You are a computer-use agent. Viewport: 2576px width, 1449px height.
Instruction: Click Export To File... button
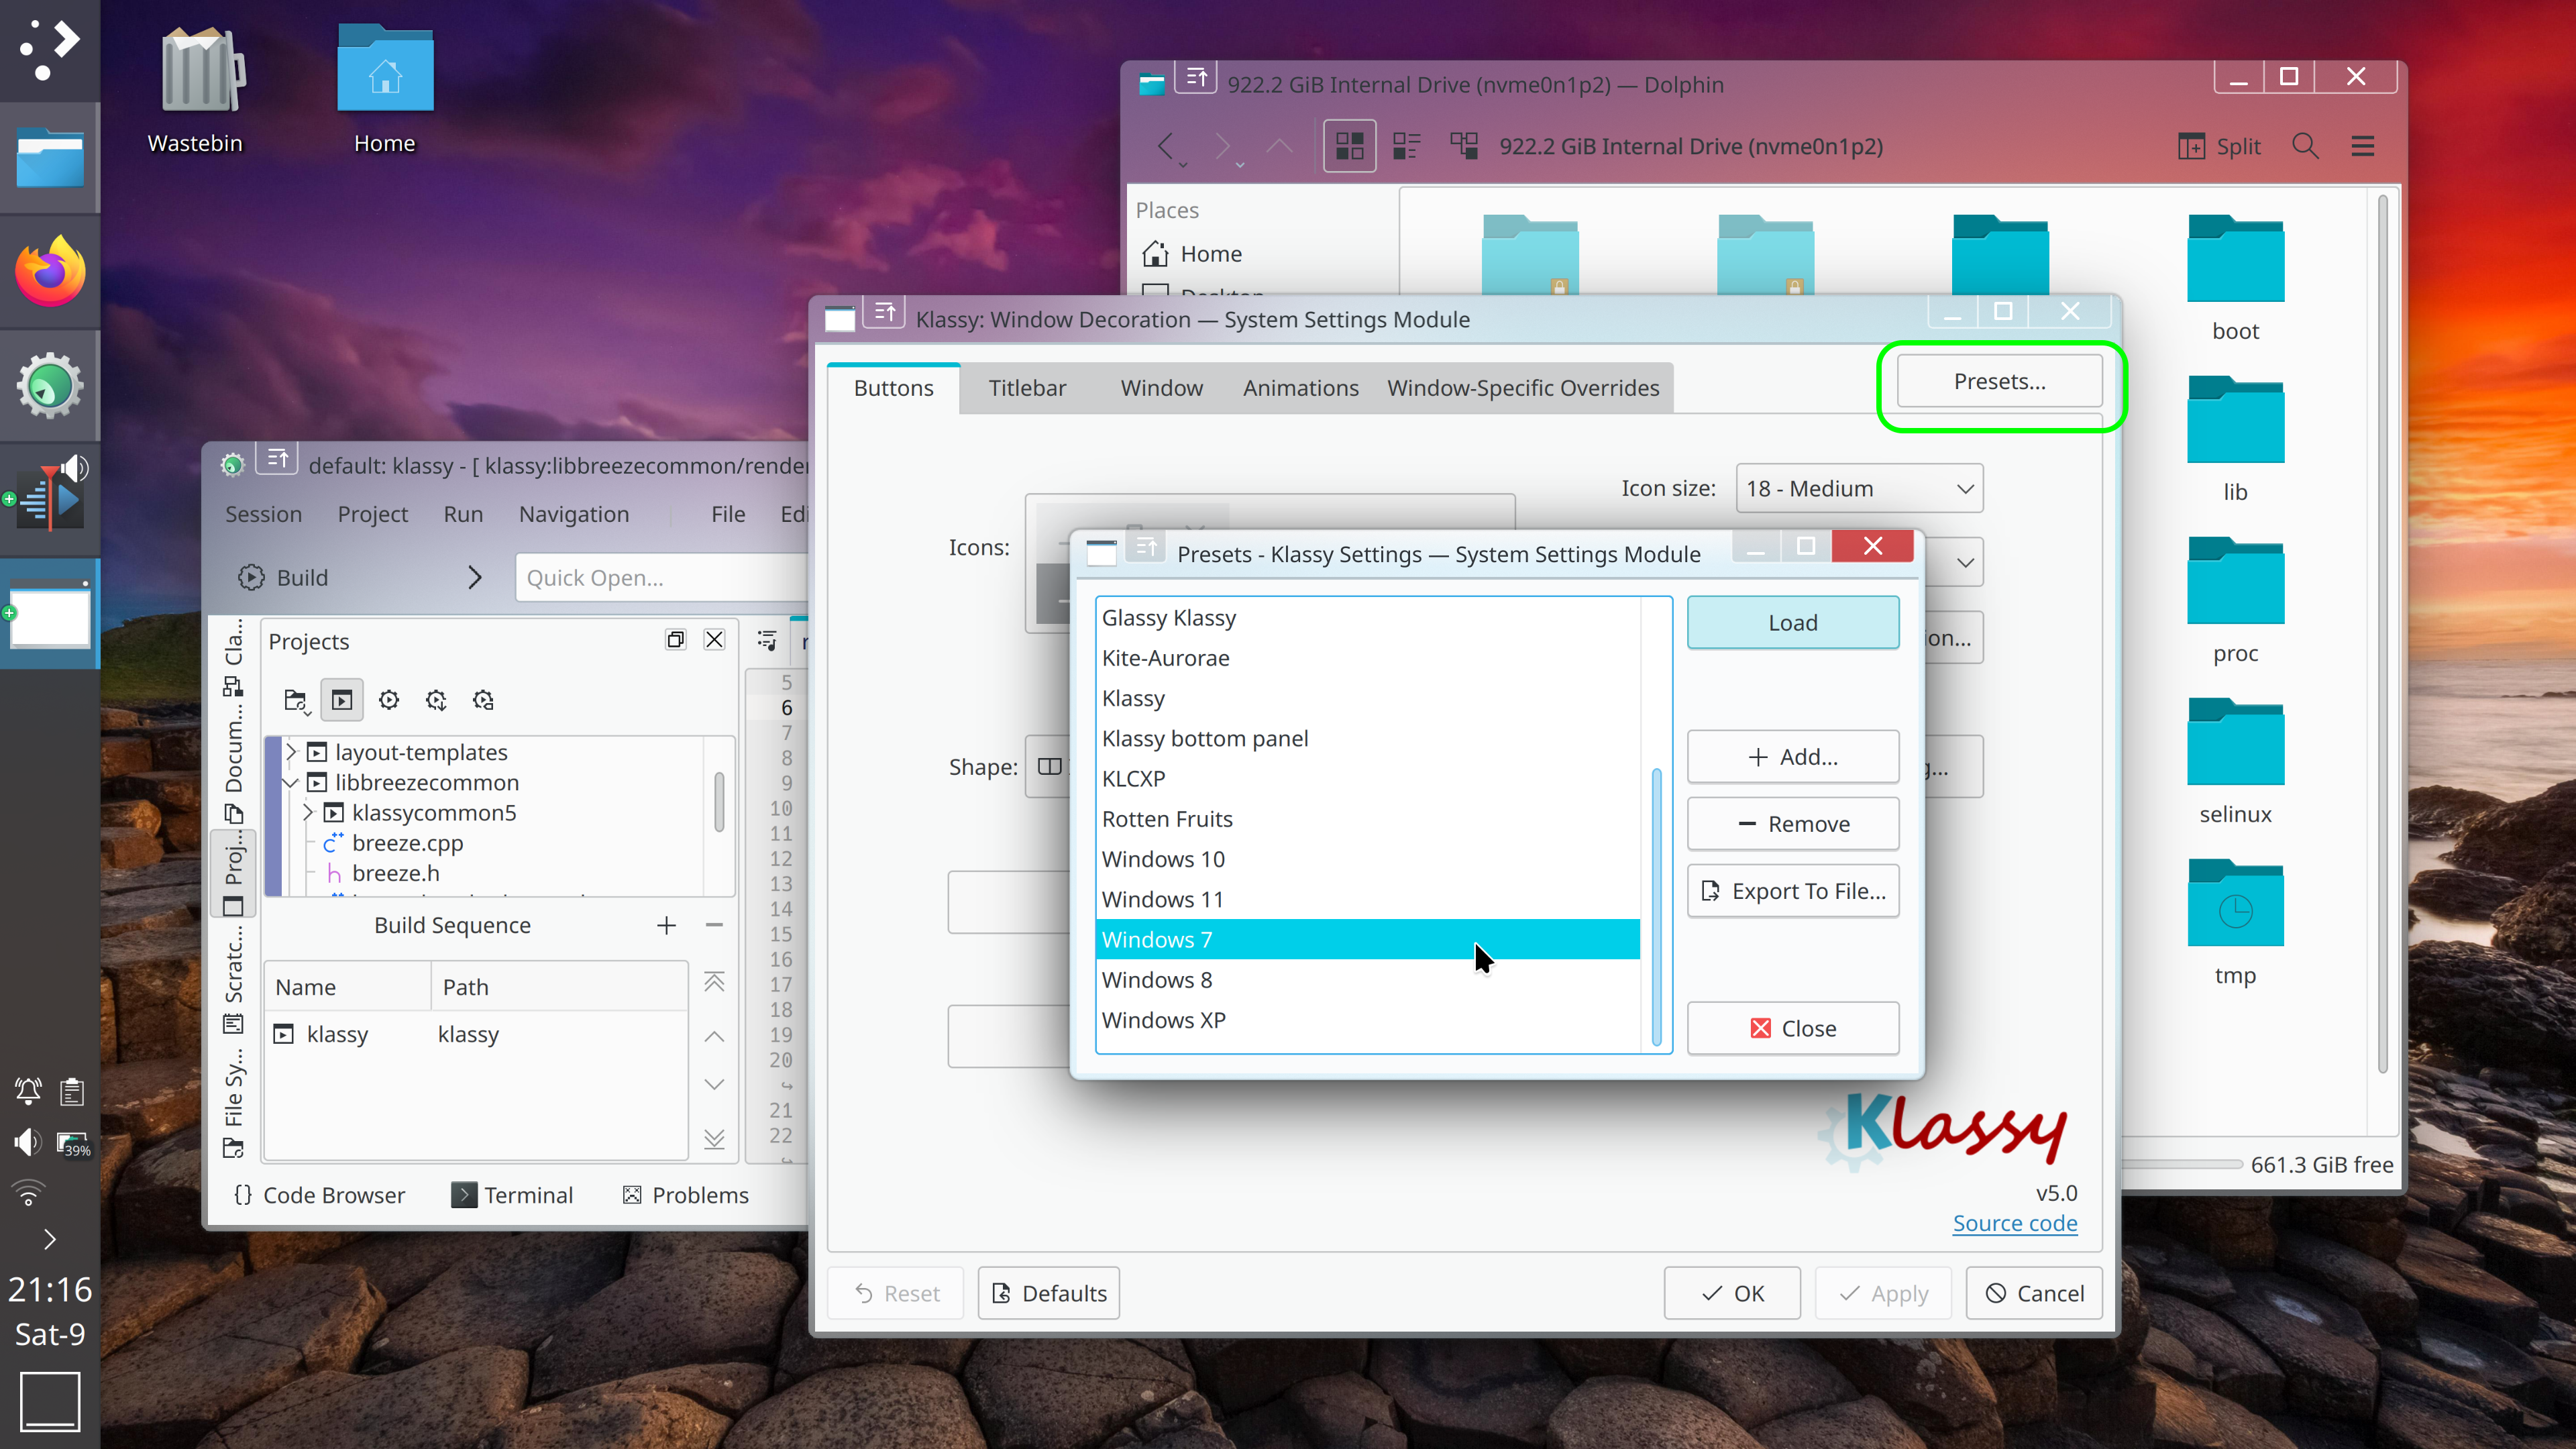point(1793,890)
